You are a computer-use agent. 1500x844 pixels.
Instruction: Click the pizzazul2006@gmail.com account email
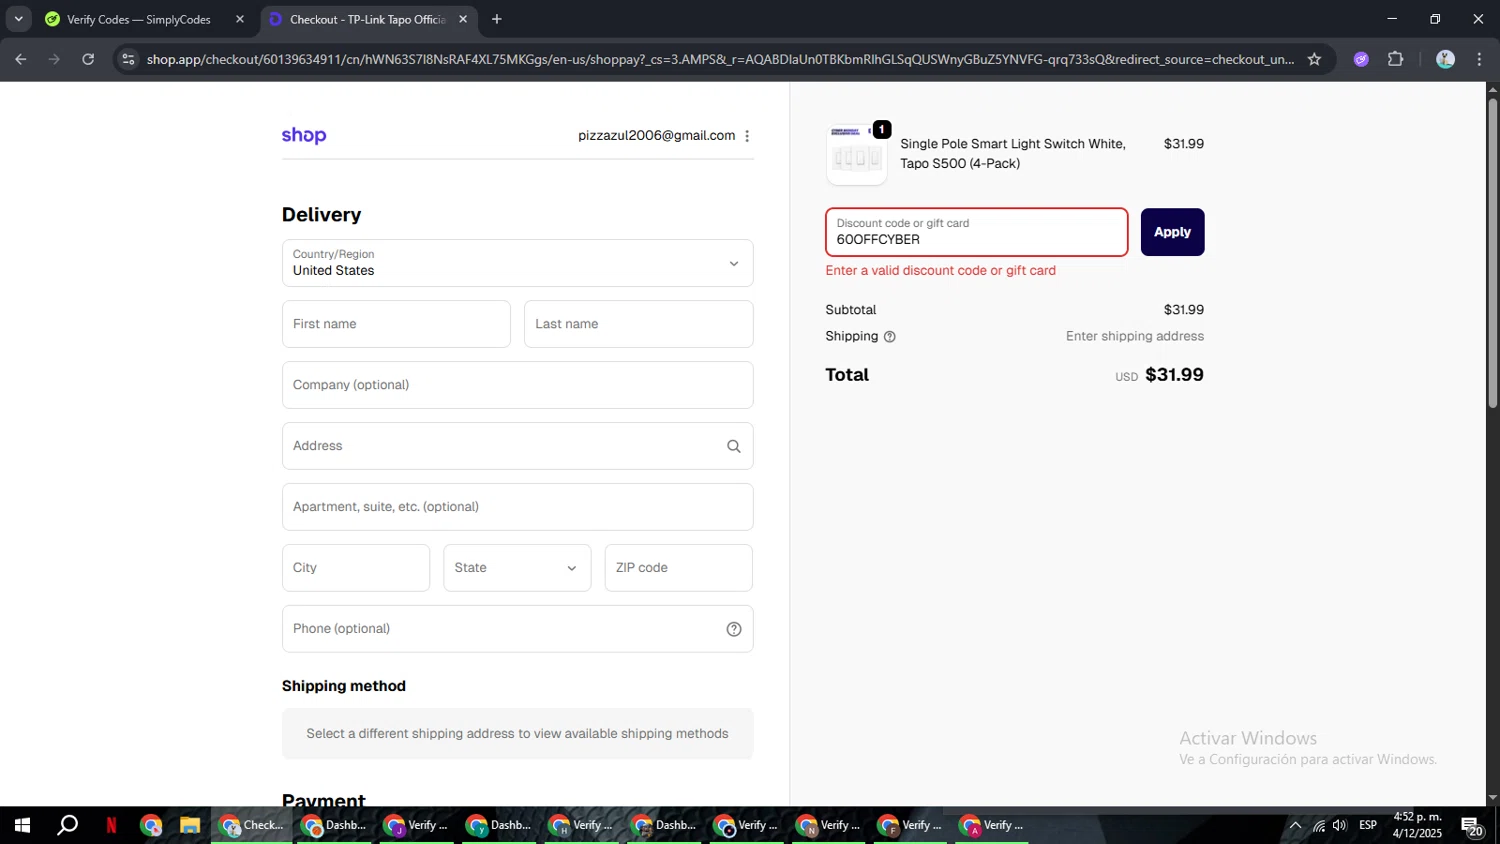click(656, 136)
